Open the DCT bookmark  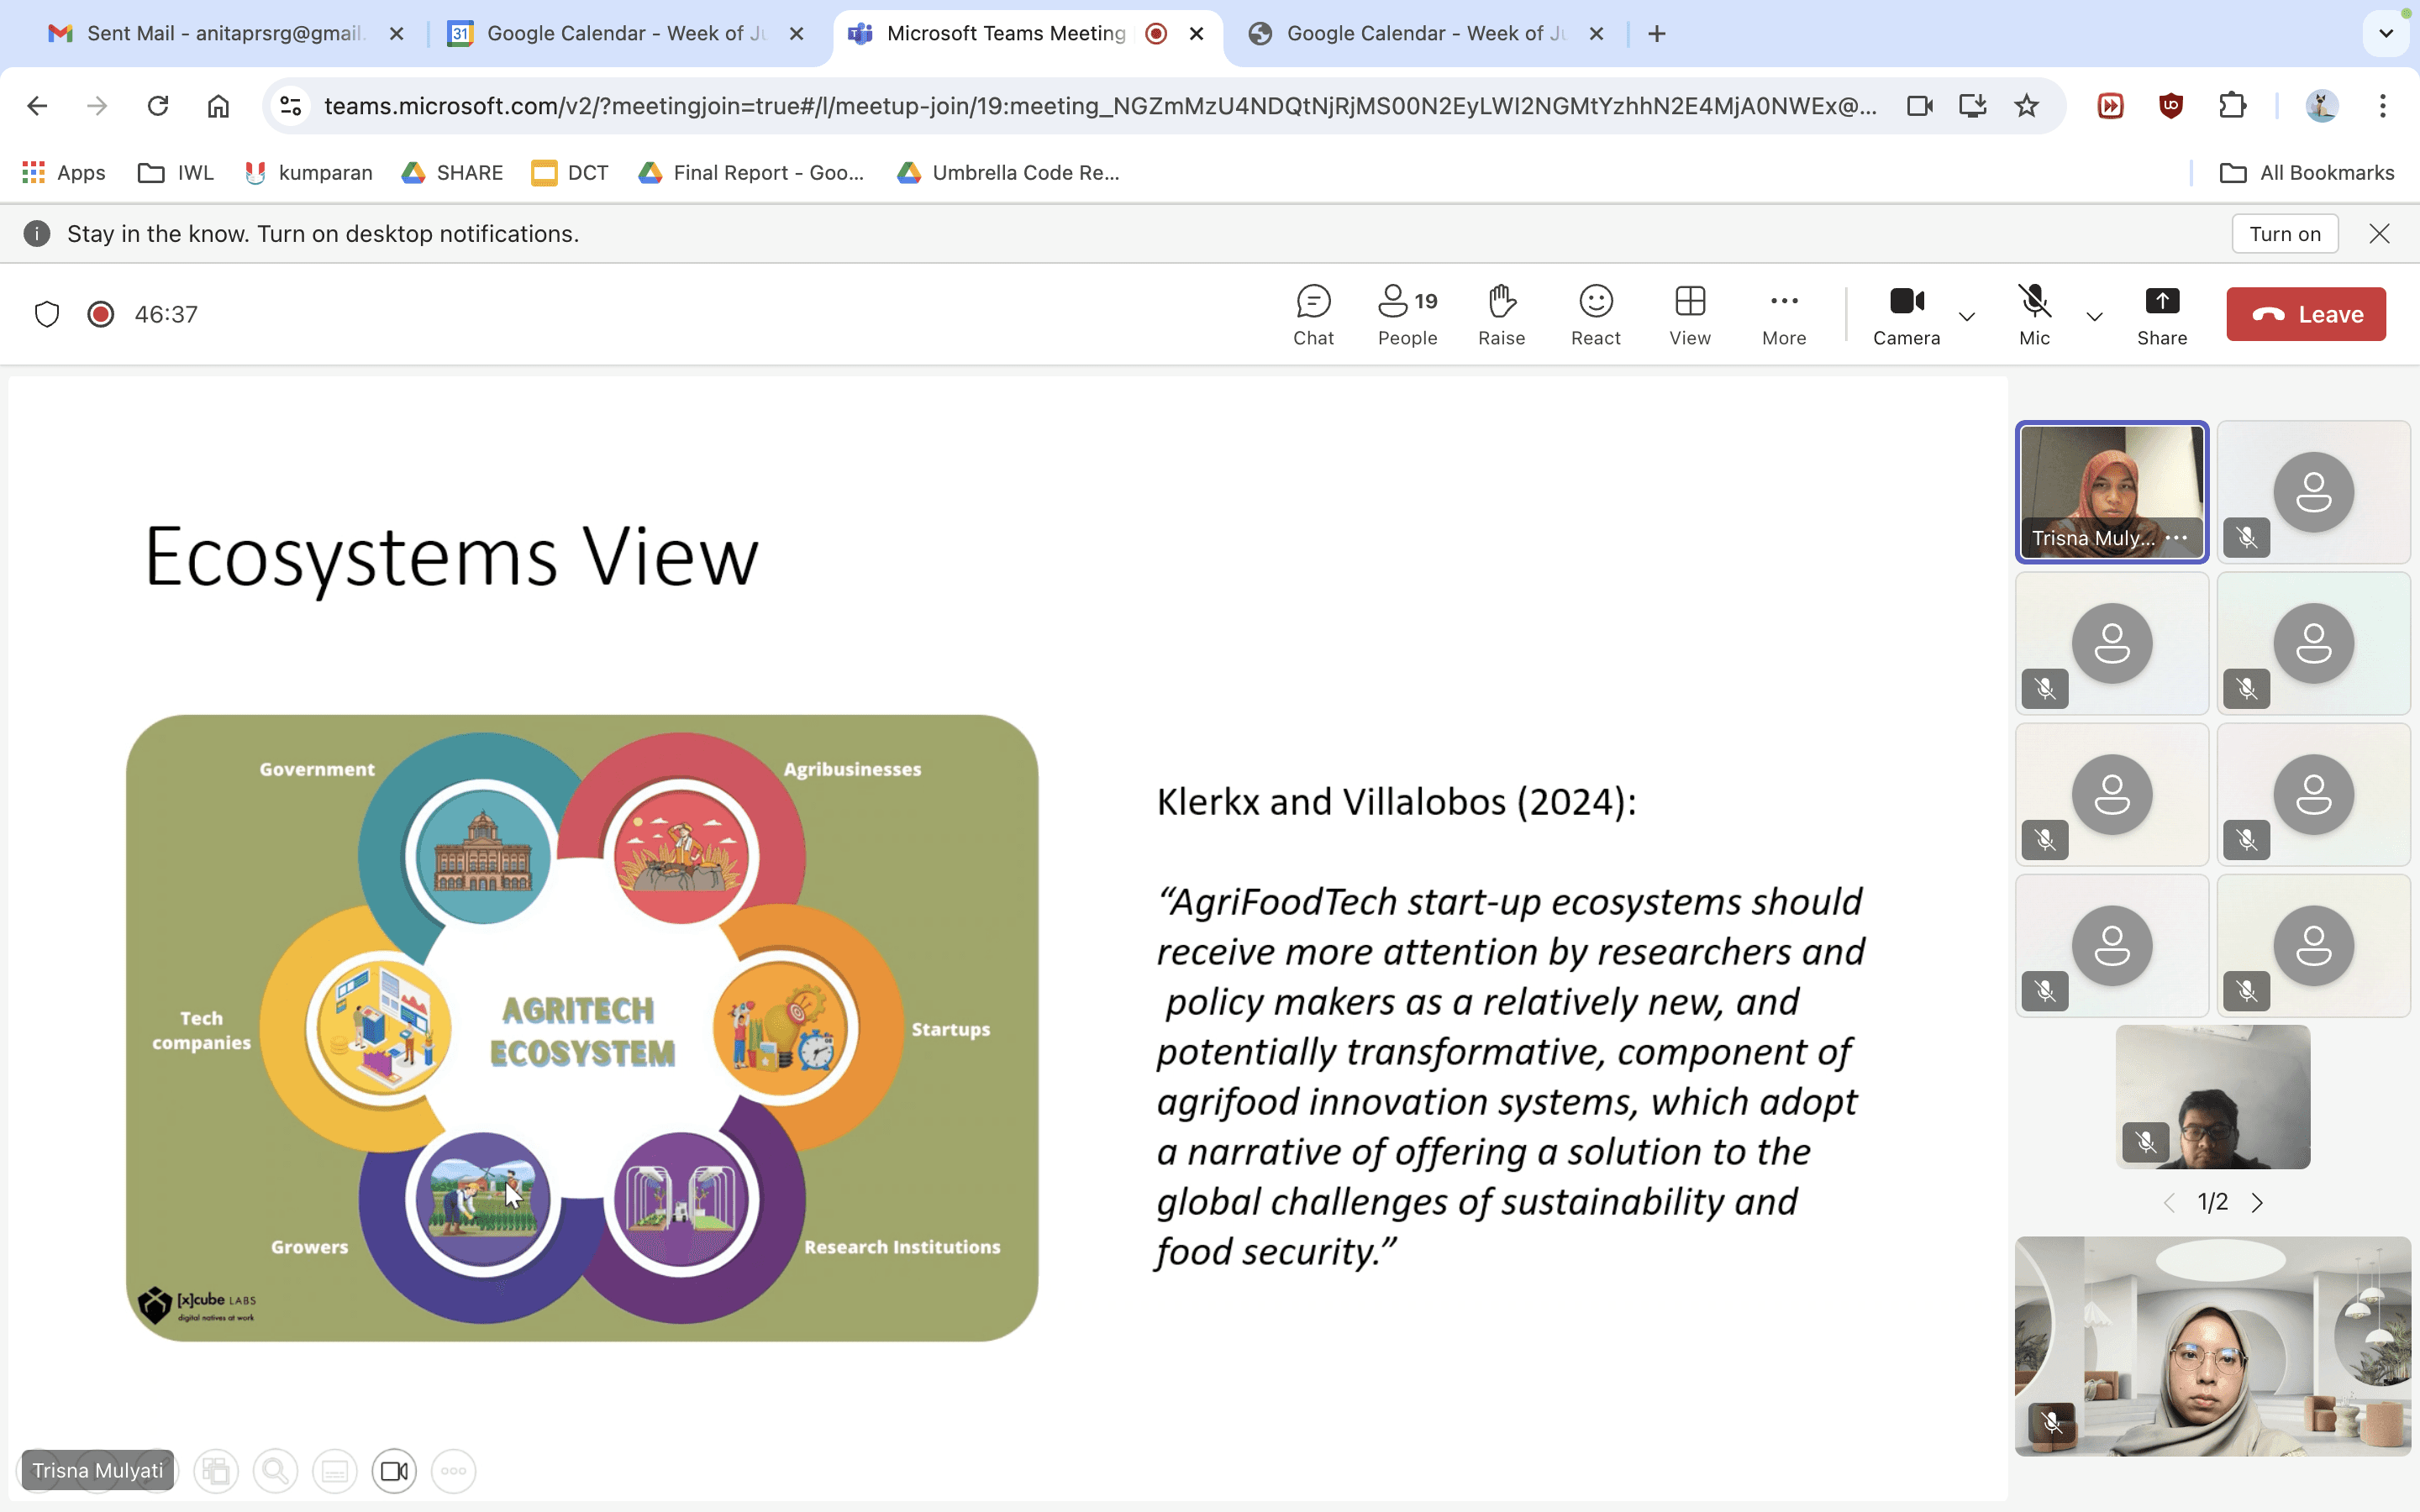point(570,173)
